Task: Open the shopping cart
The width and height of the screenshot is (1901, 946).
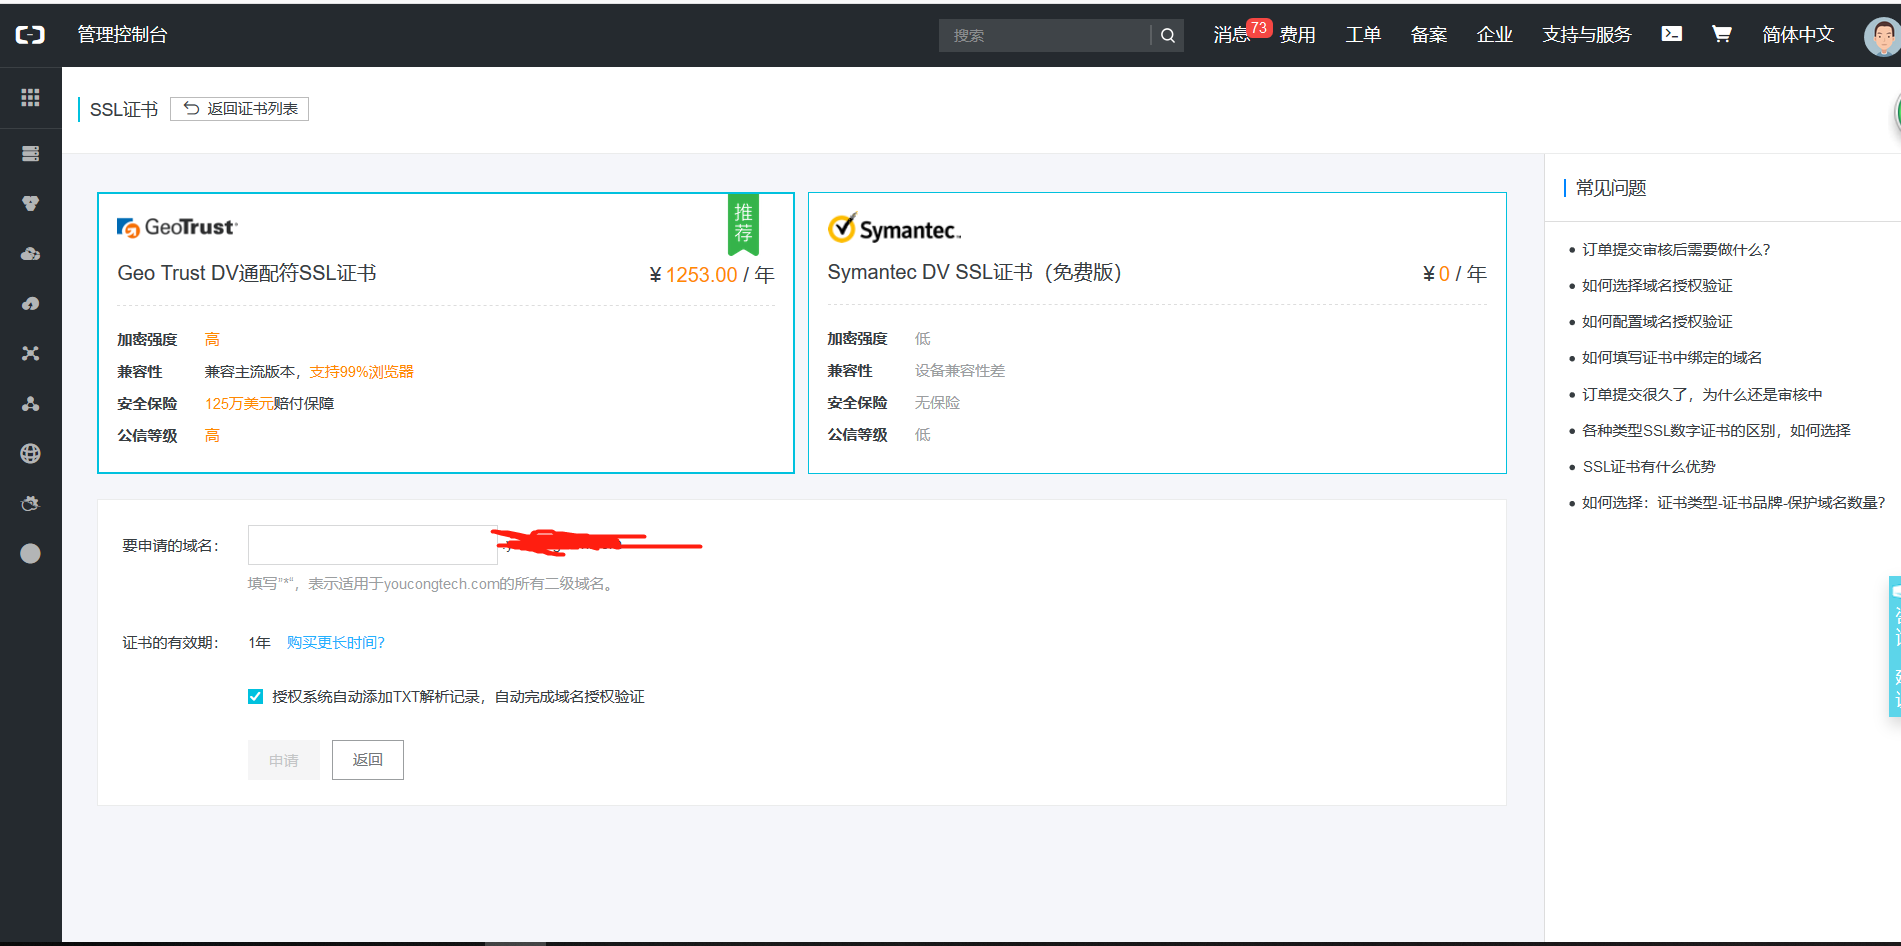Action: tap(1721, 34)
